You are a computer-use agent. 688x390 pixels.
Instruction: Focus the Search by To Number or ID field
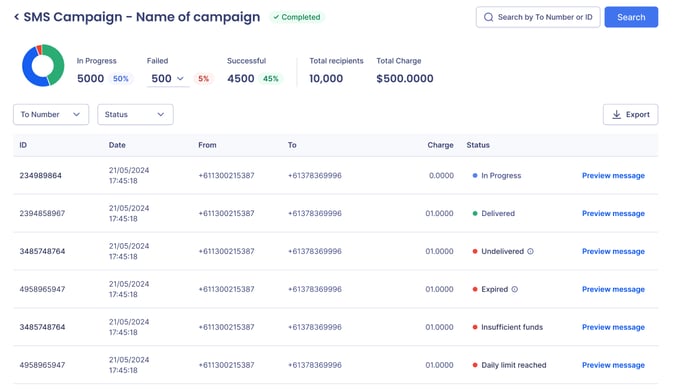(x=538, y=17)
